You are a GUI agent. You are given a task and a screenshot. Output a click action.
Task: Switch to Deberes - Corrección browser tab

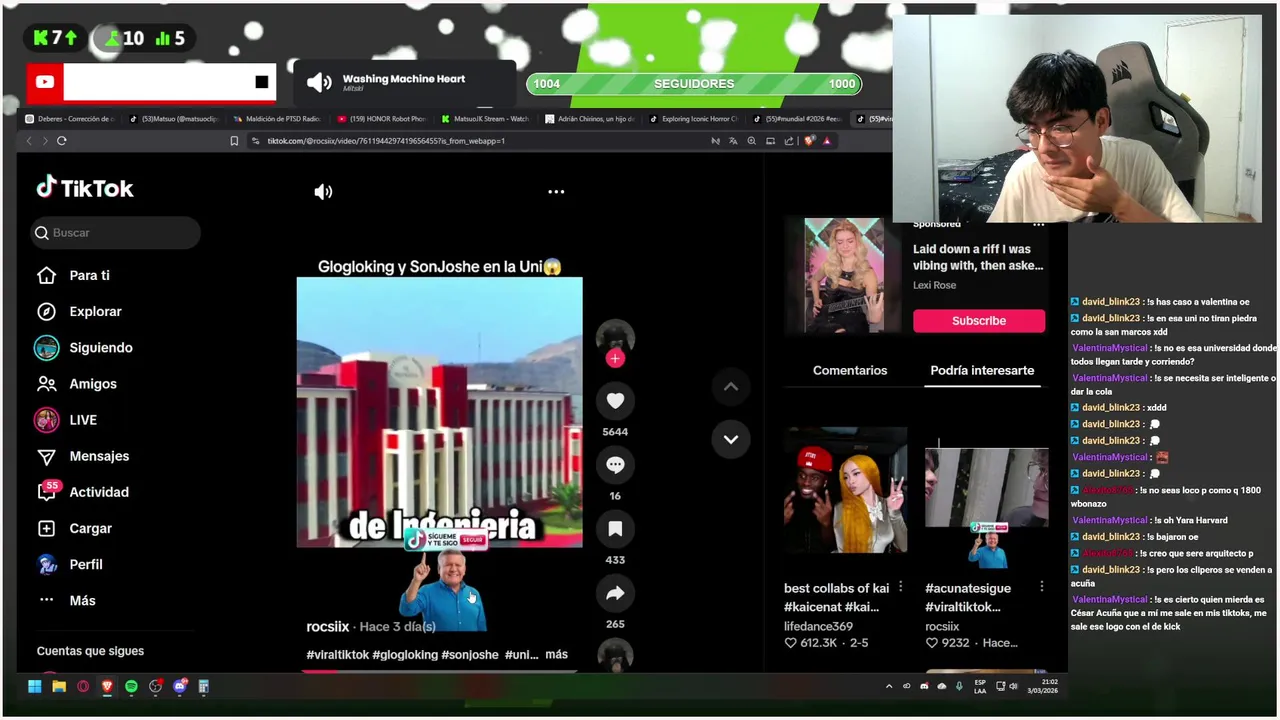coord(70,119)
